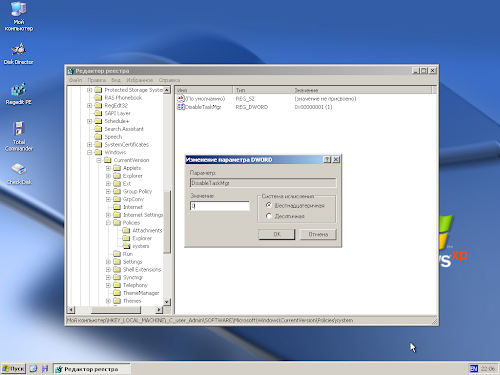The height and width of the screenshot is (375, 500).
Task: Click the Attachments folder icon
Action: (126, 230)
